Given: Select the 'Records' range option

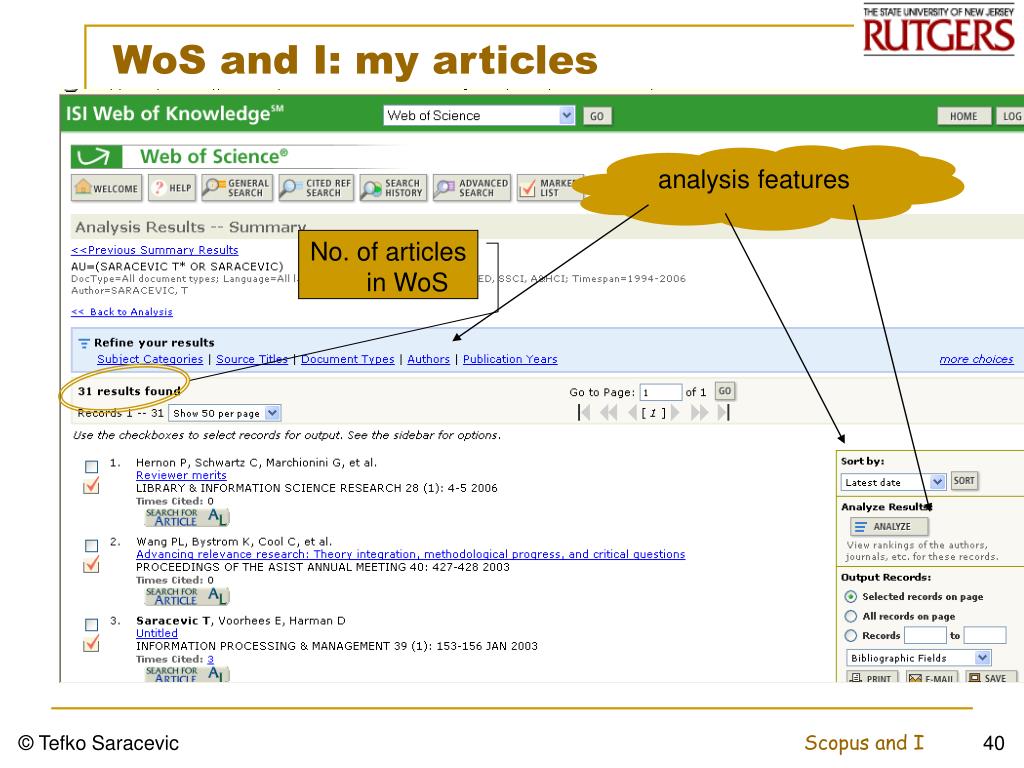Looking at the screenshot, I should [x=850, y=635].
